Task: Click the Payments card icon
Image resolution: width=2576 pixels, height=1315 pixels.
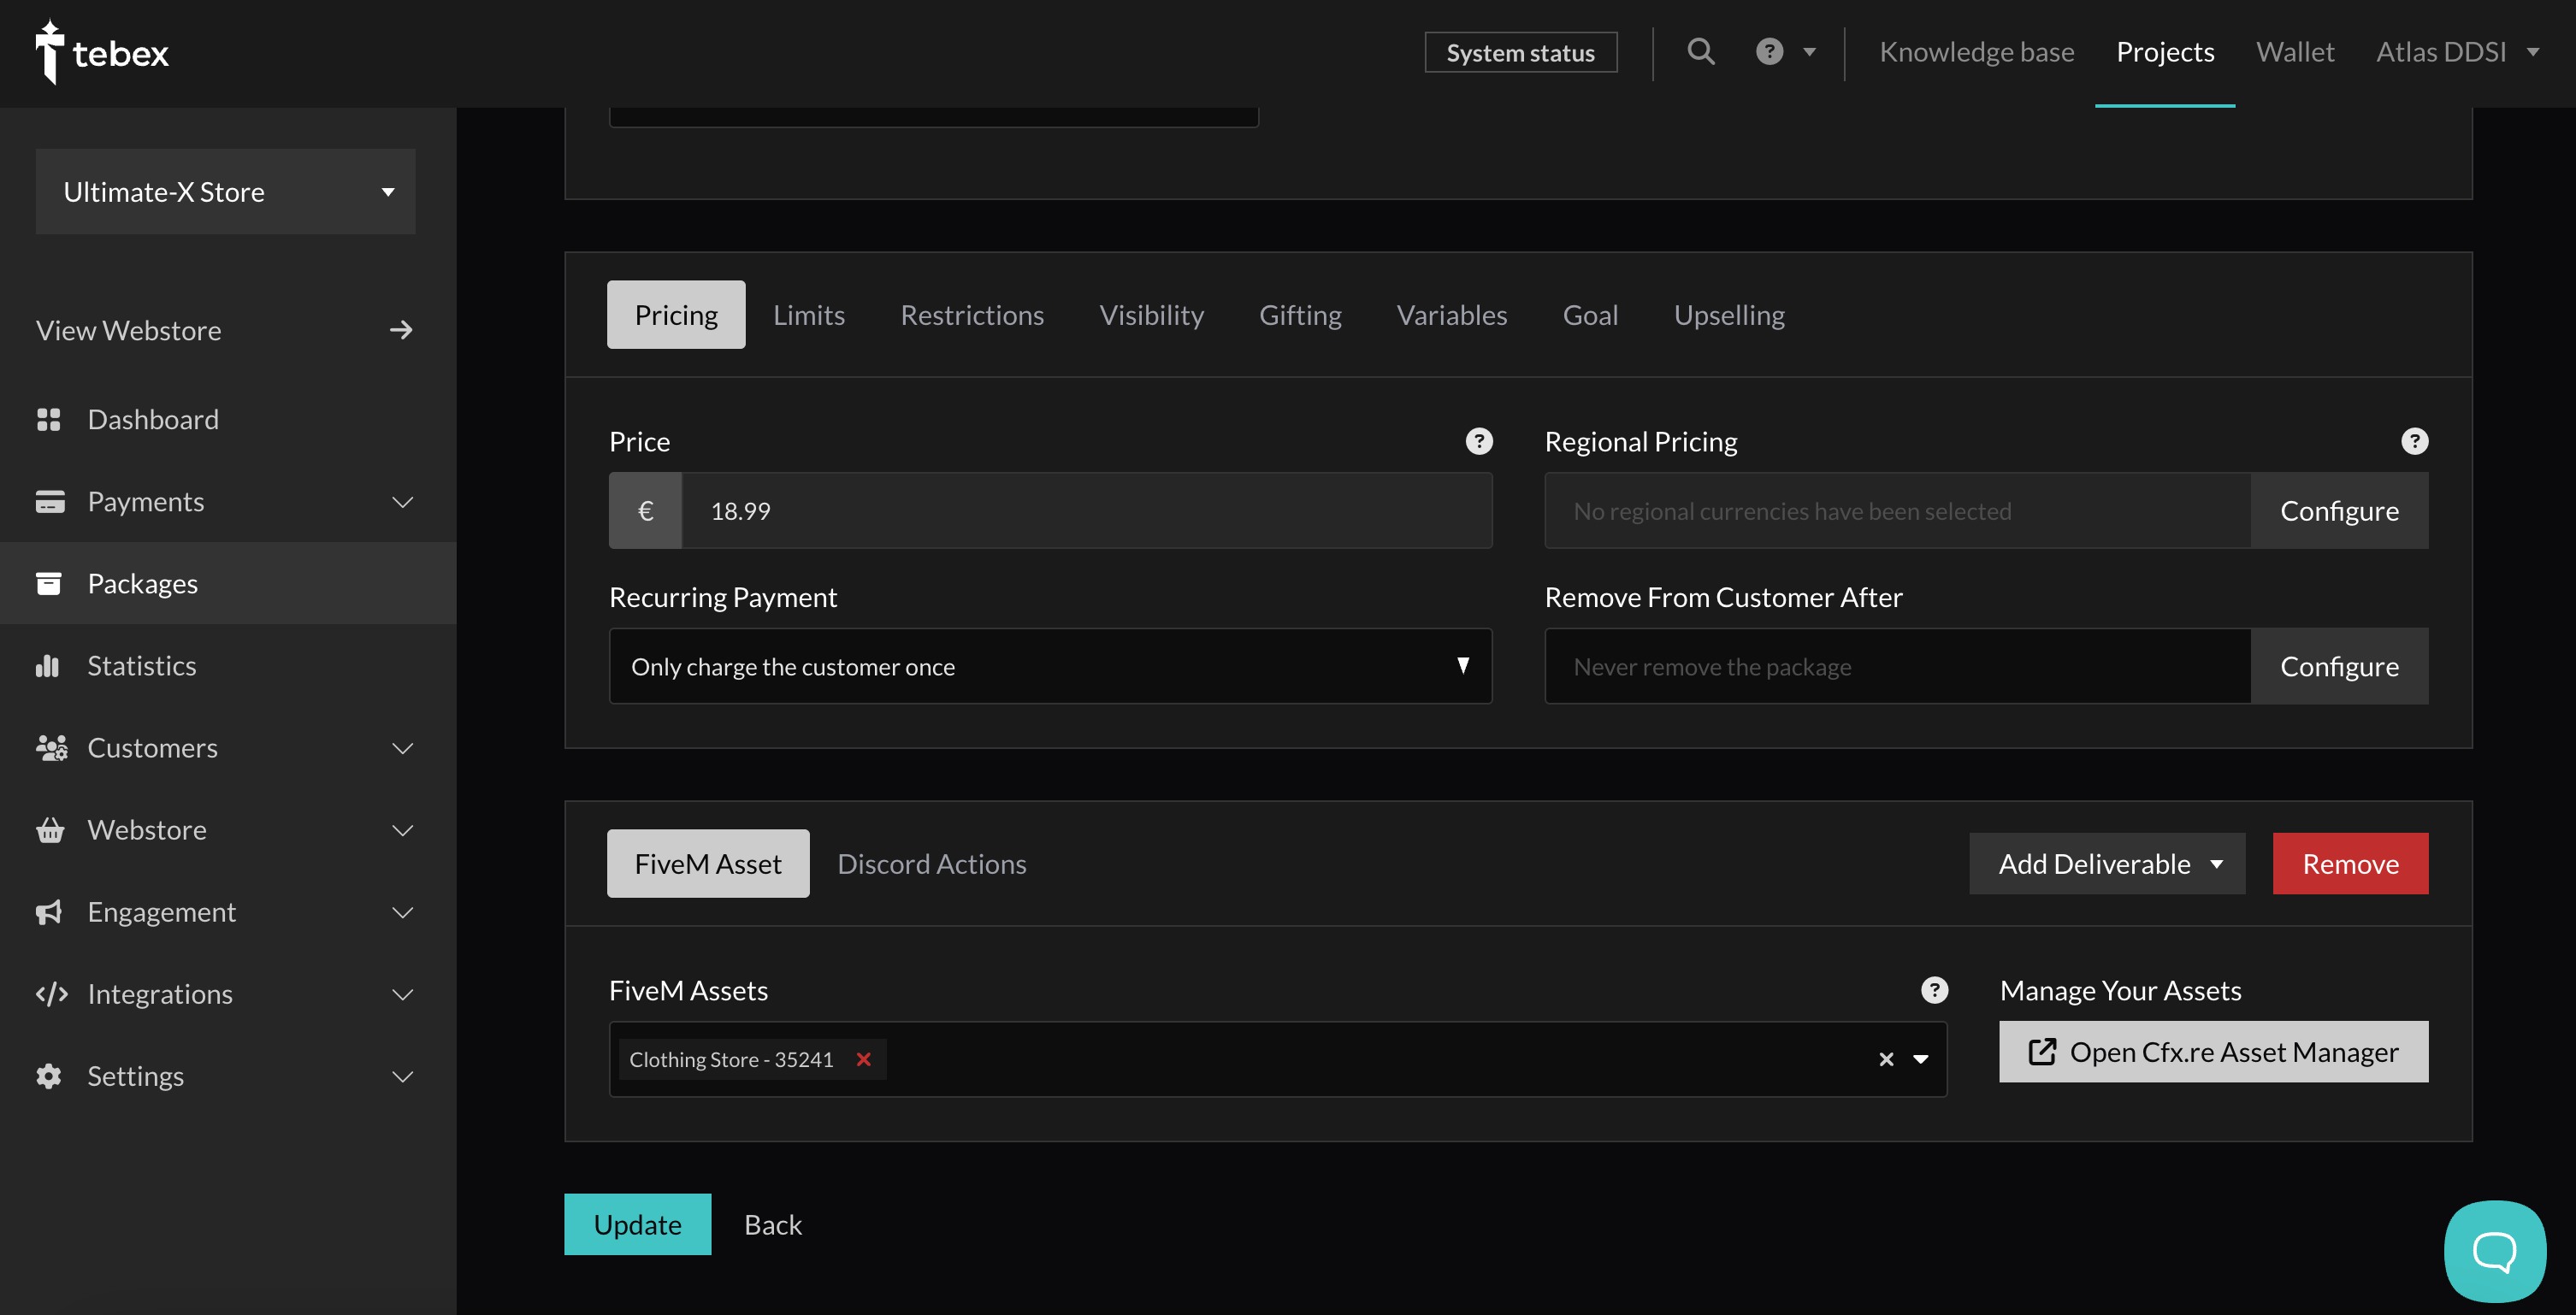Action: click(50, 501)
